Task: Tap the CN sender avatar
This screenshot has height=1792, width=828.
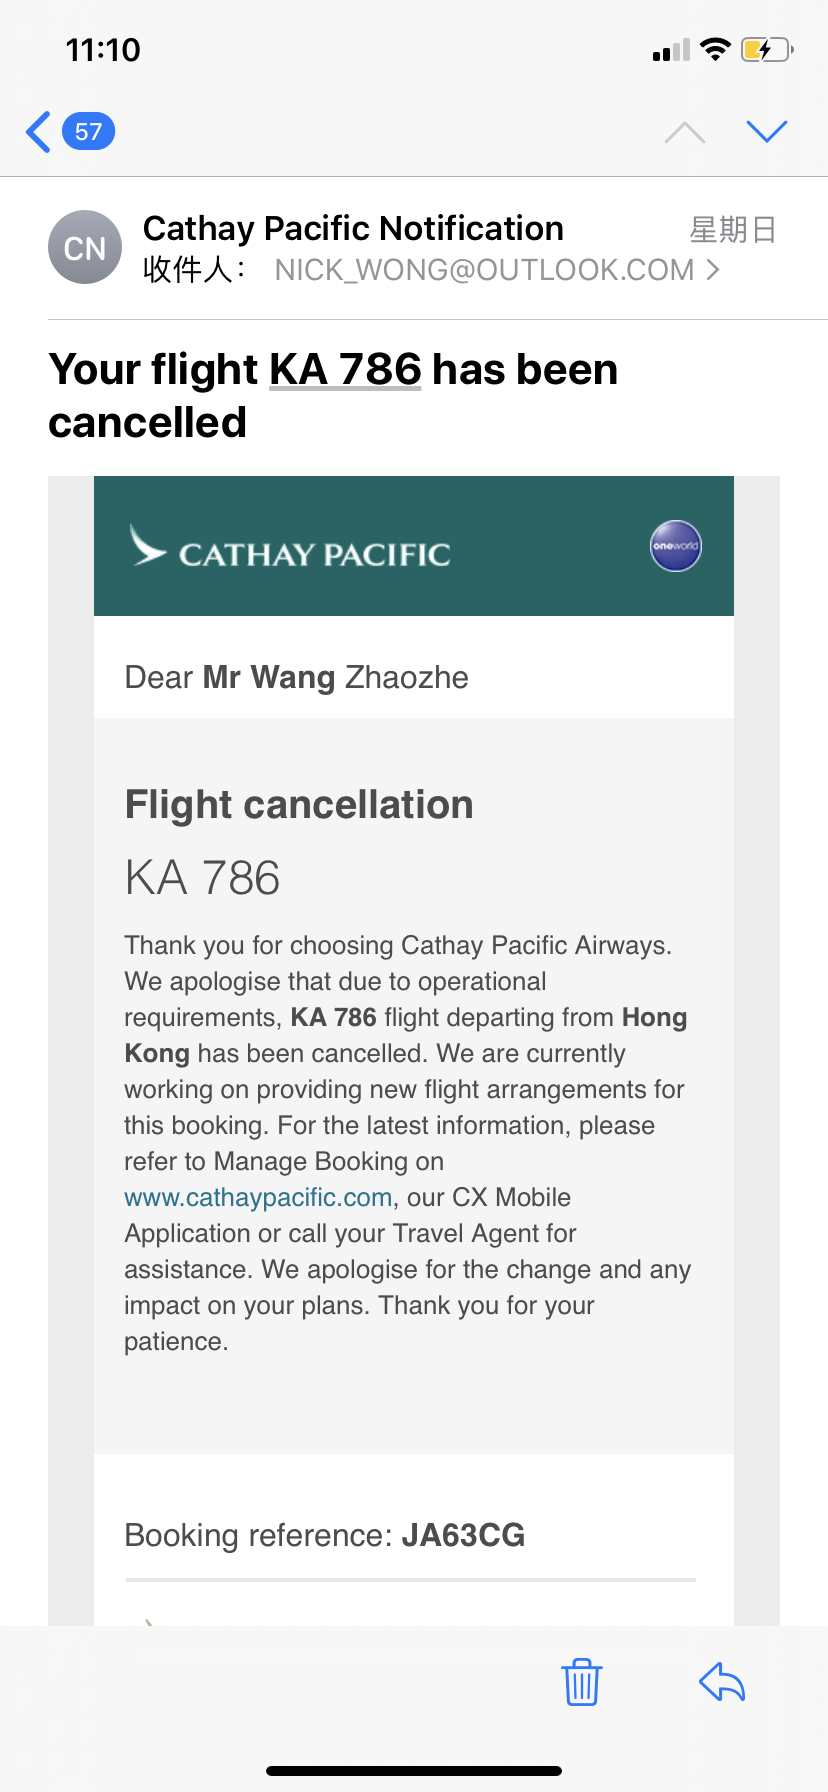Action: (85, 247)
